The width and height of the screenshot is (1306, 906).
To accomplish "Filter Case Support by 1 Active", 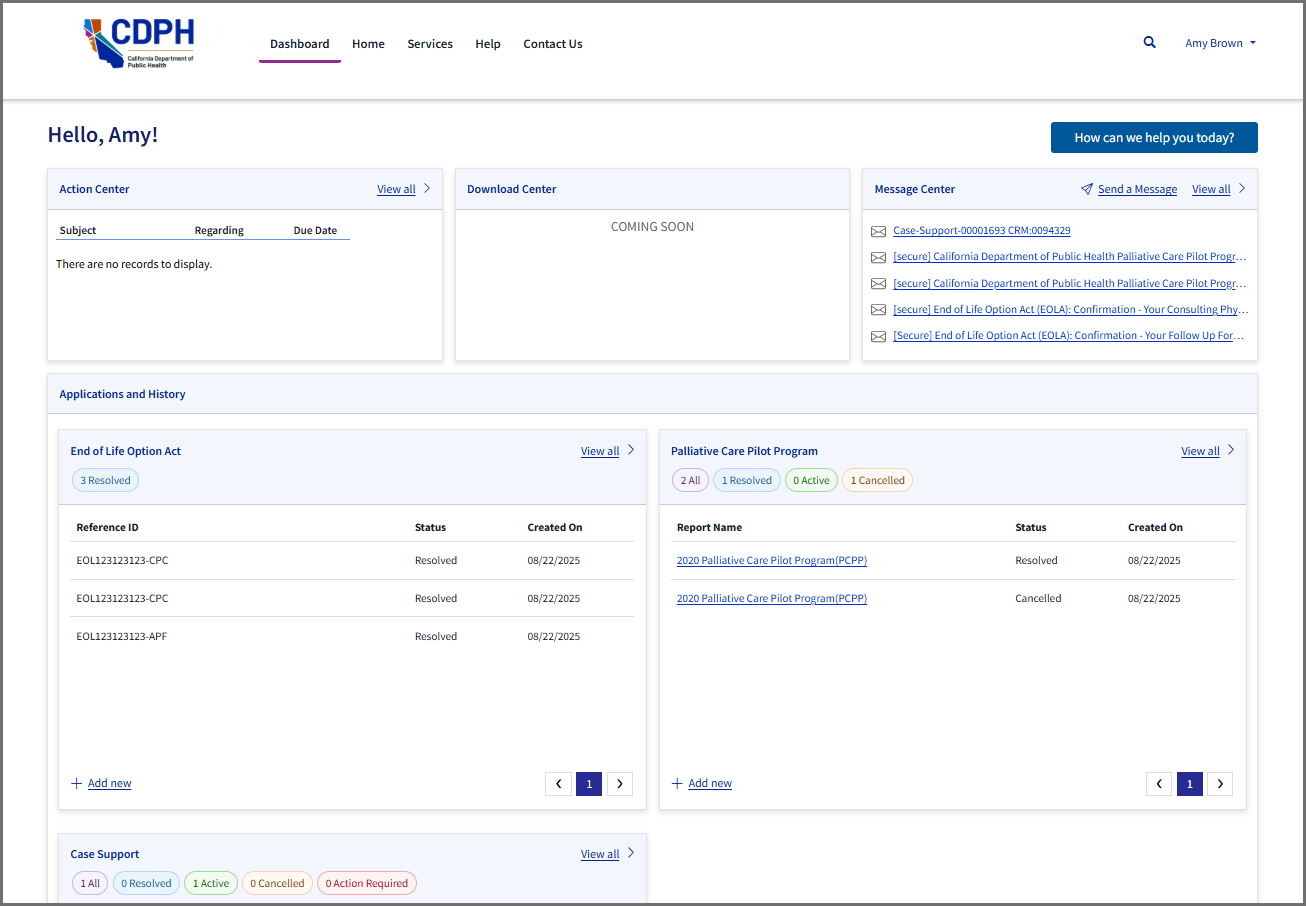I will (210, 883).
